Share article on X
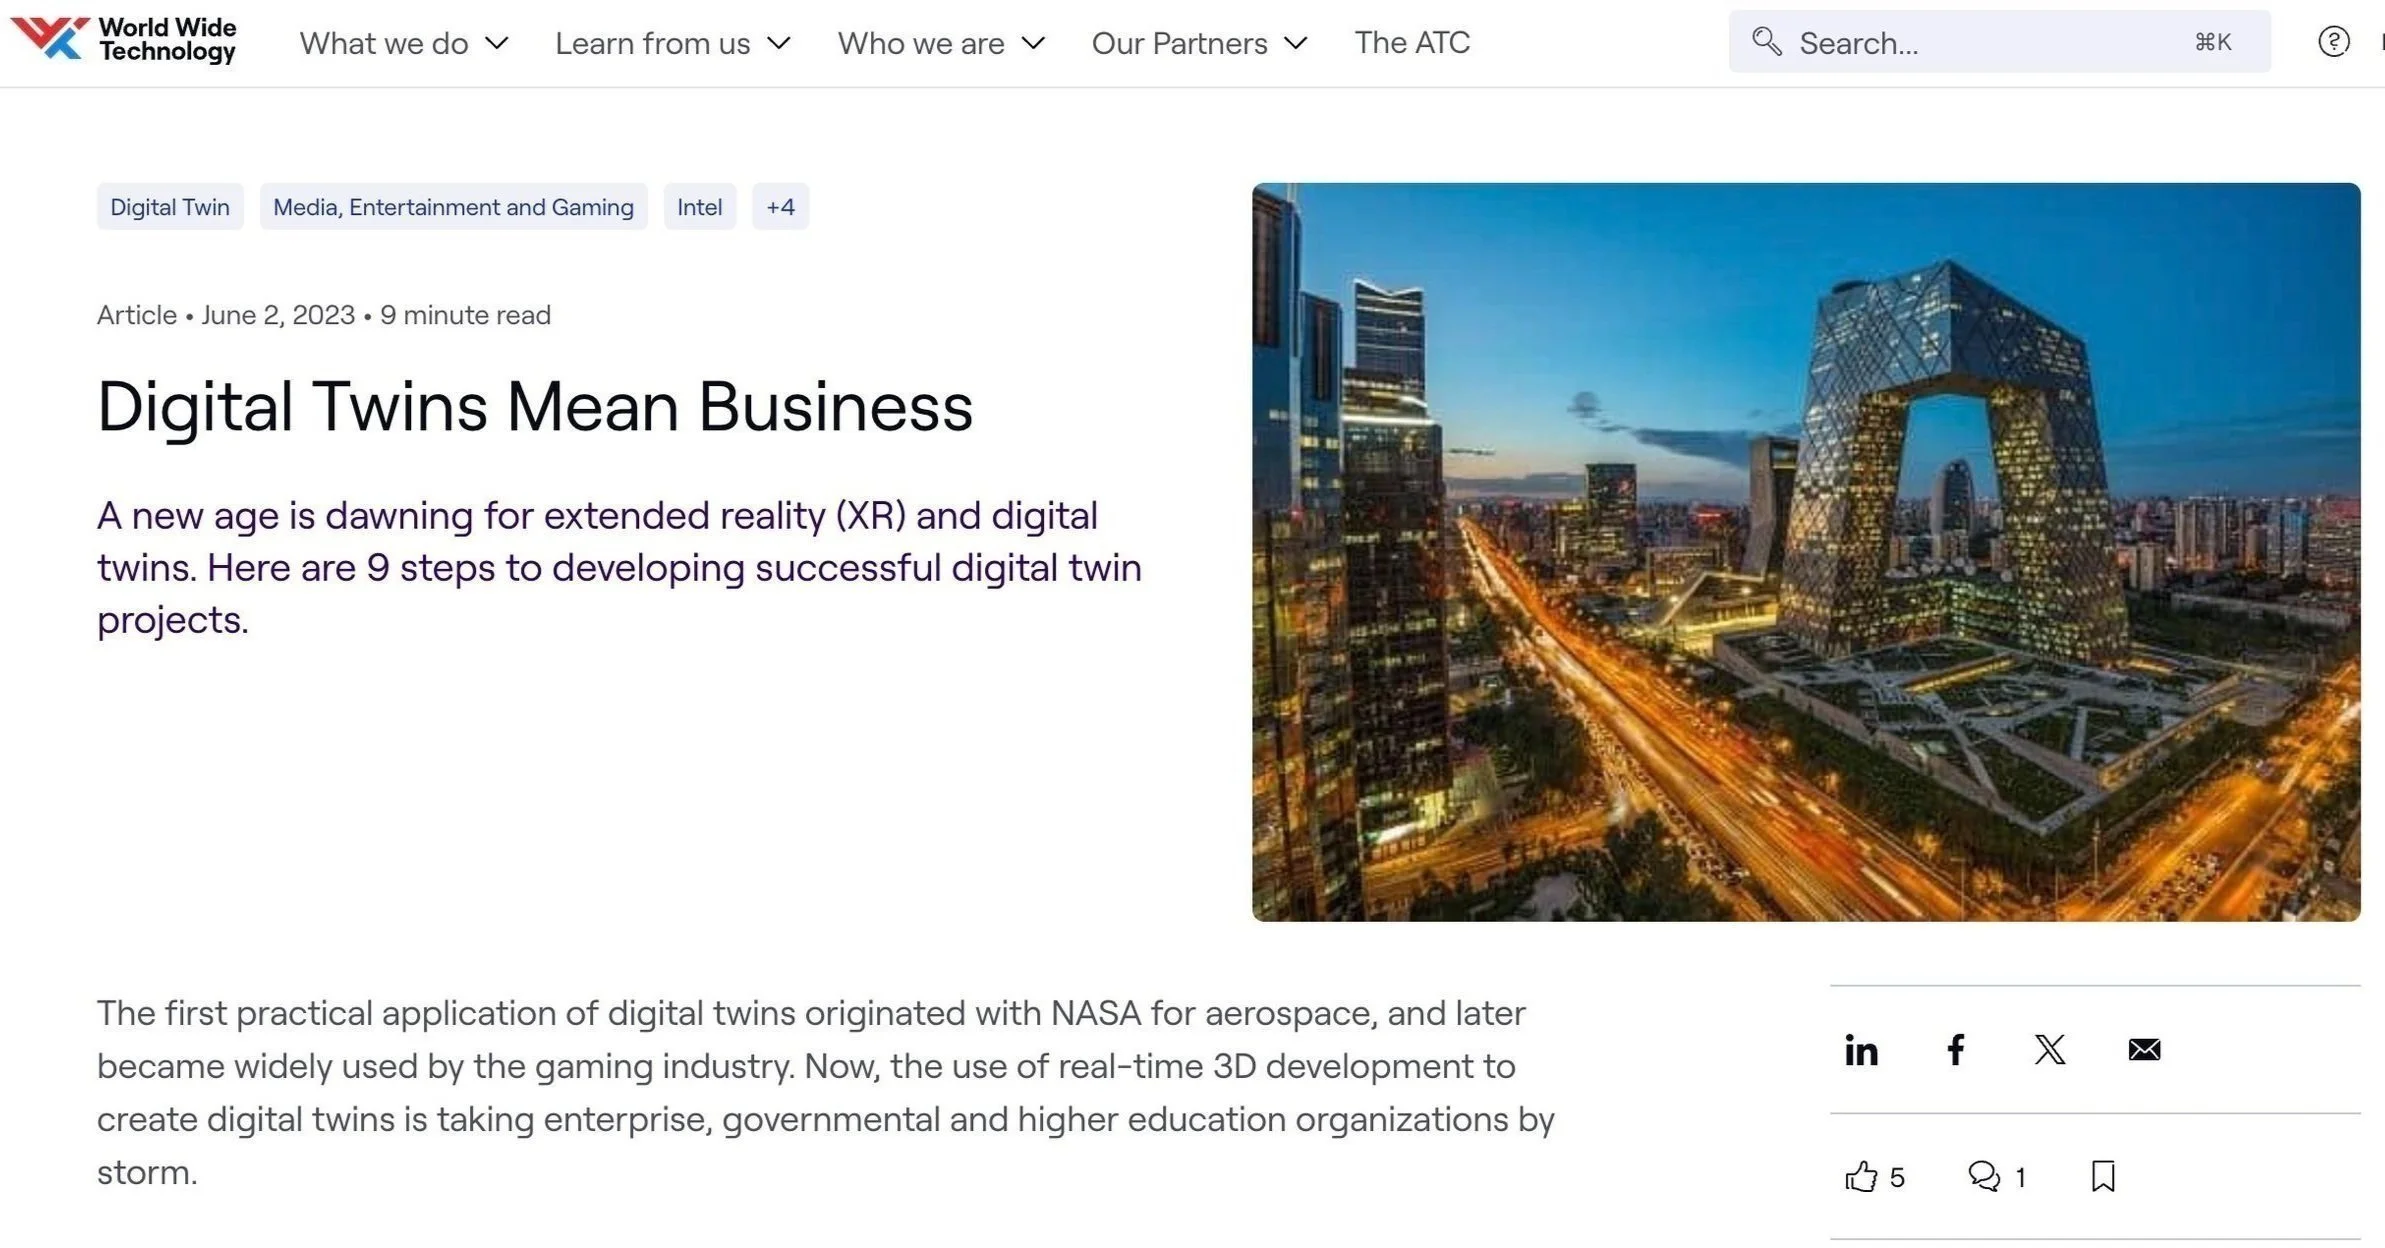This screenshot has height=1248, width=2385. tap(2049, 1050)
